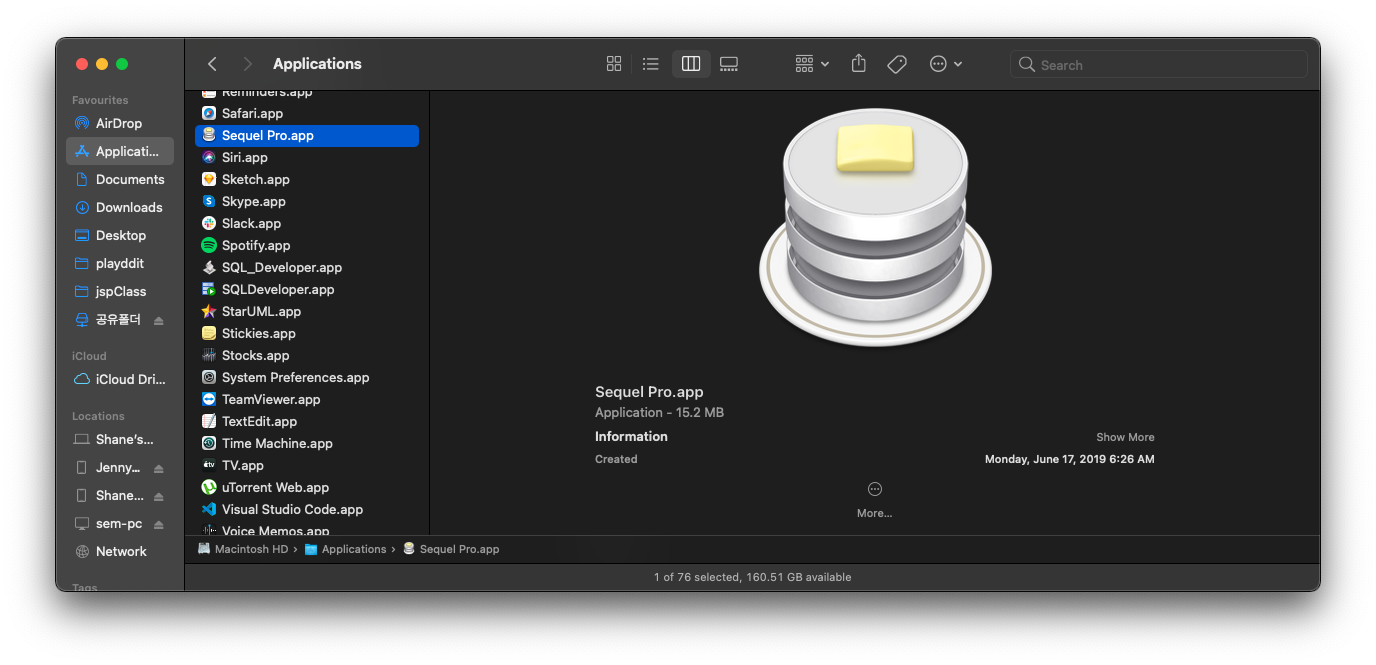Click Macintosh HD in the path bar
Viewport: 1376px width, 665px height.
coord(243,549)
